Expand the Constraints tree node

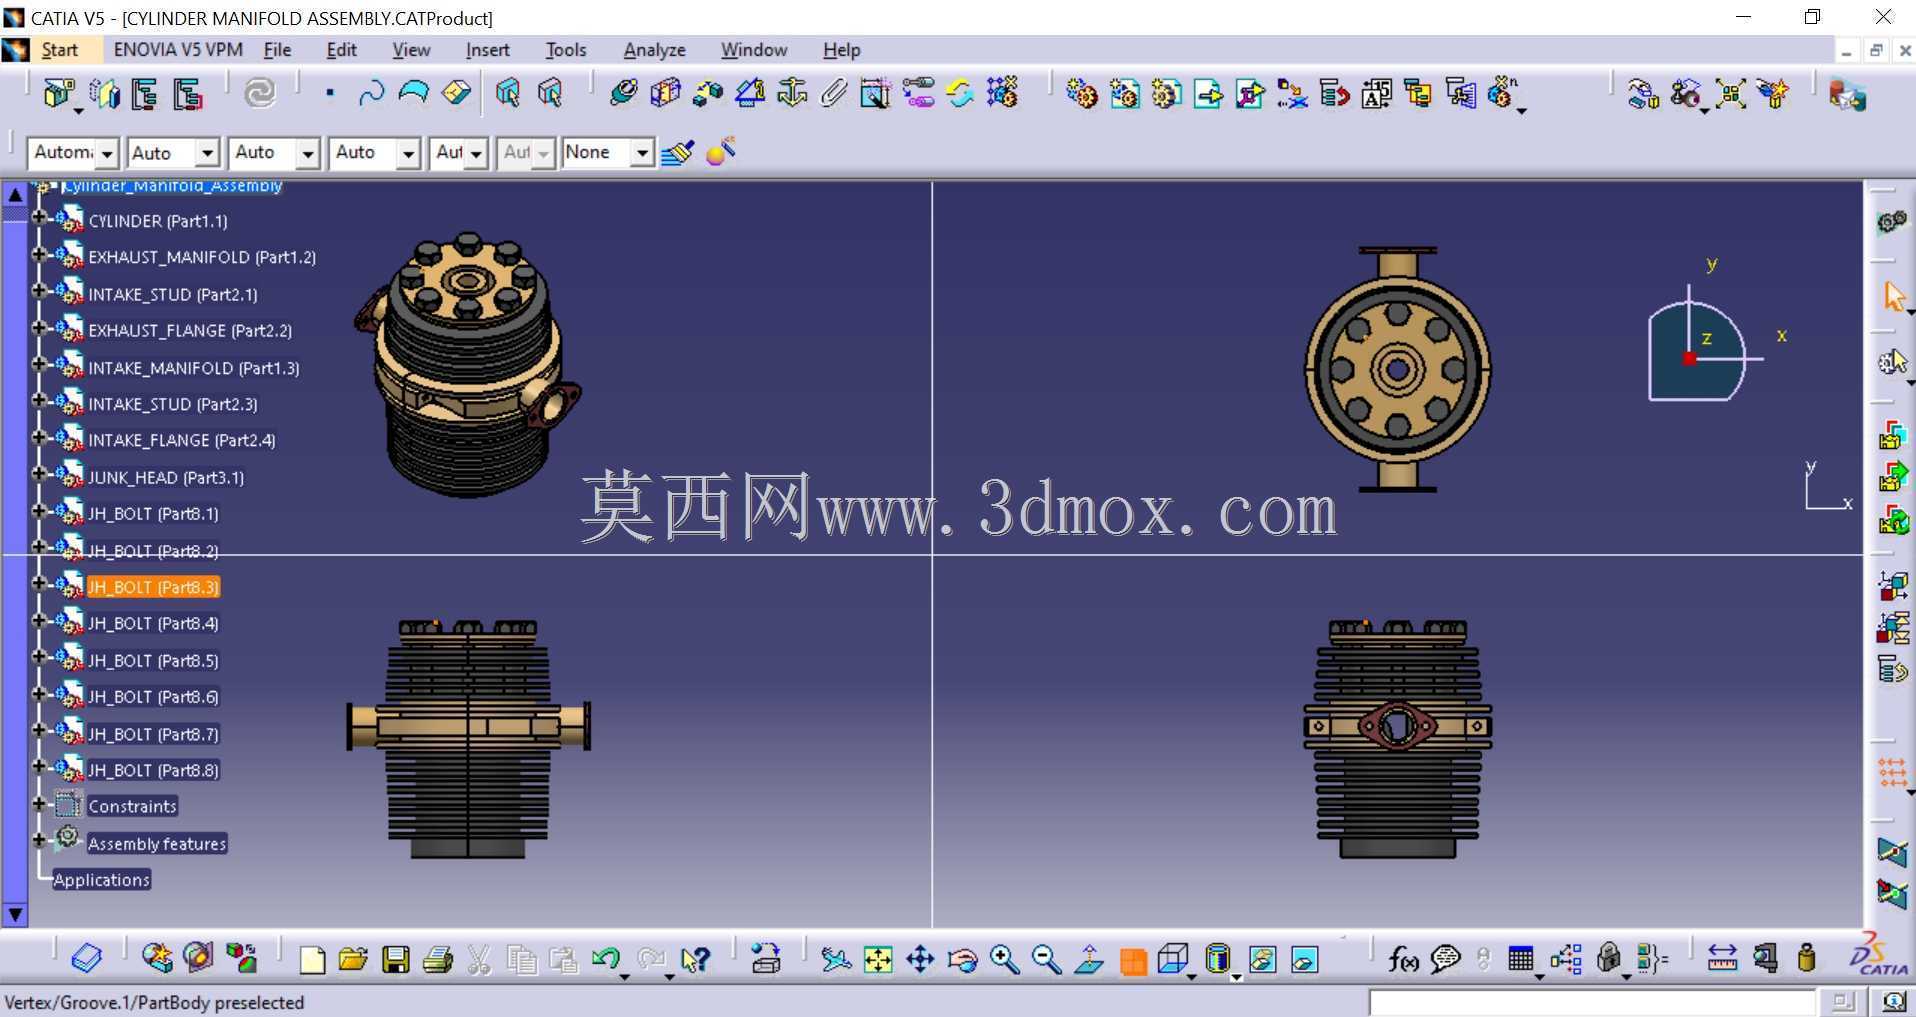tap(39, 804)
